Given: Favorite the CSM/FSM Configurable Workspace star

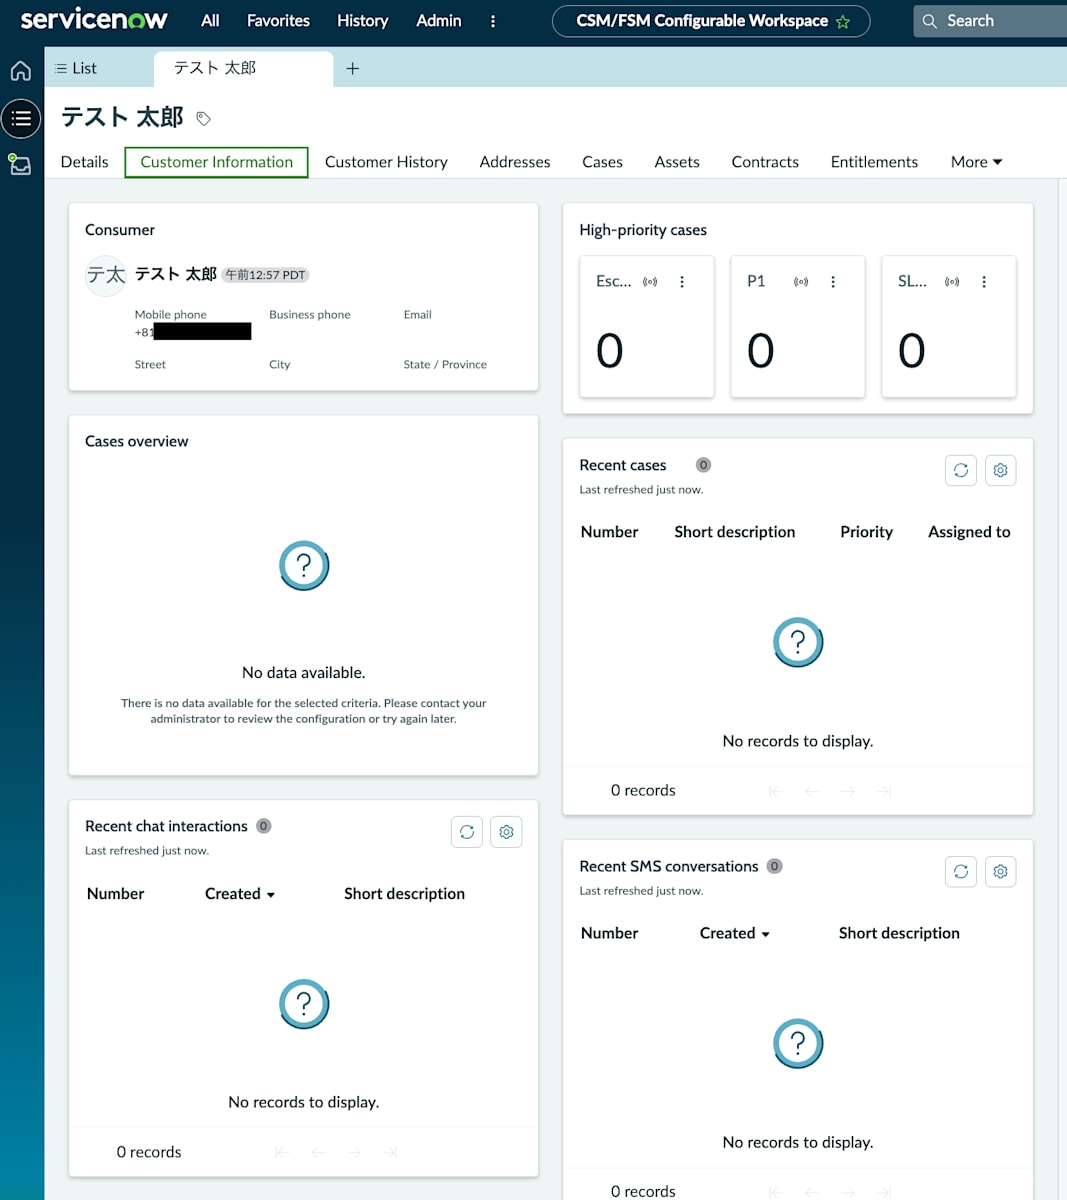Looking at the screenshot, I should (x=843, y=21).
